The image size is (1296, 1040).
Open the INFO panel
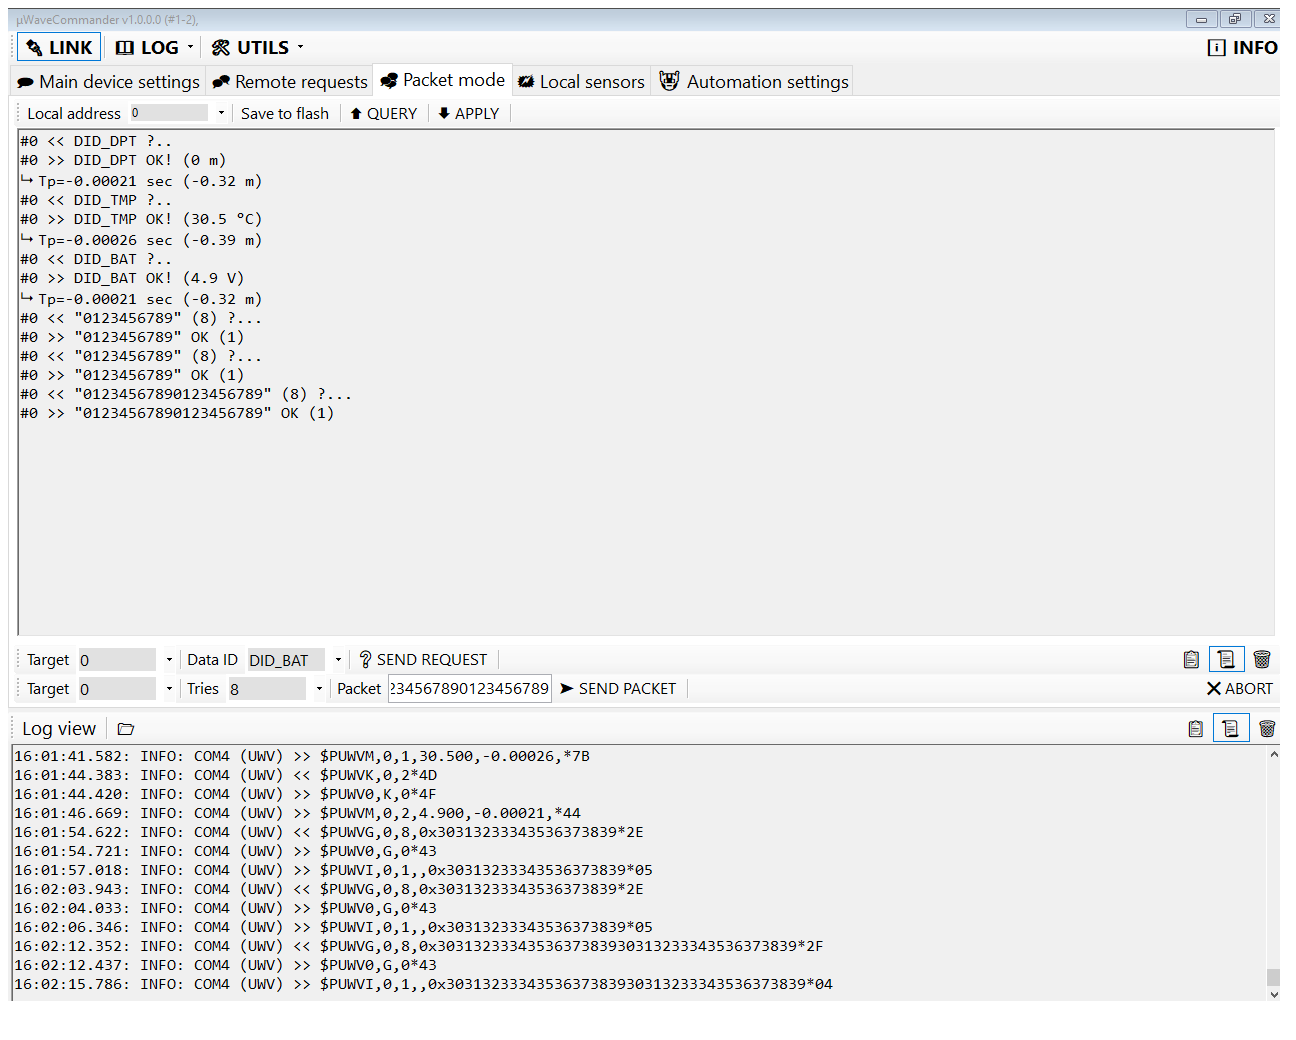[x=1243, y=47]
